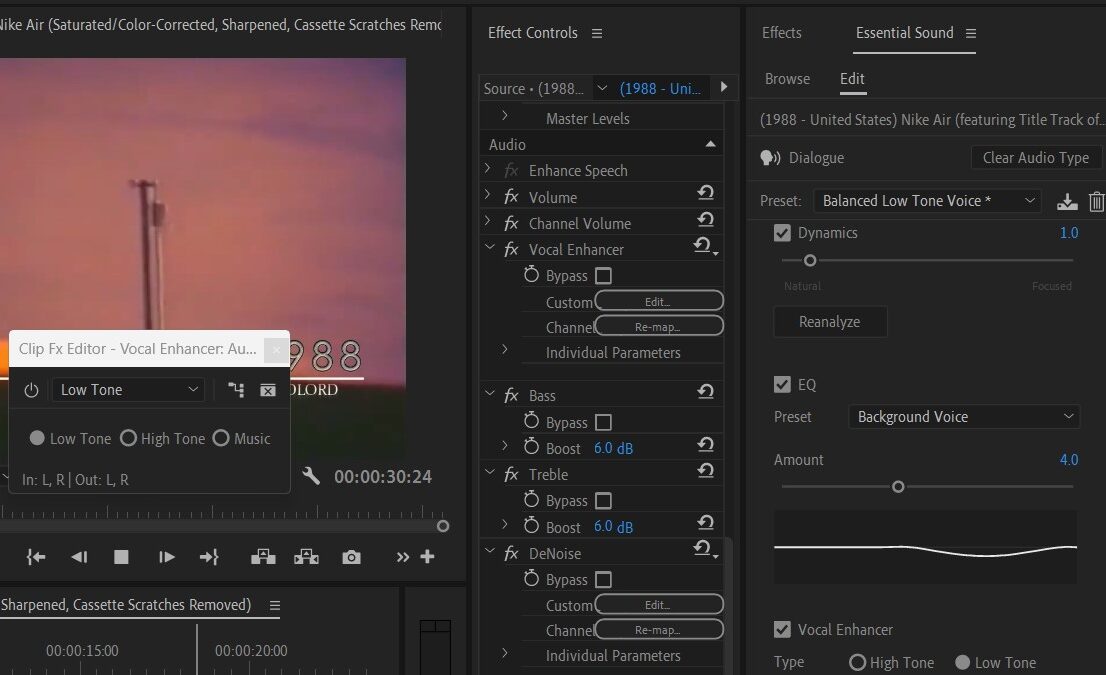Open timeline sequence panel menu
This screenshot has width=1106, height=675.
coord(275,605)
